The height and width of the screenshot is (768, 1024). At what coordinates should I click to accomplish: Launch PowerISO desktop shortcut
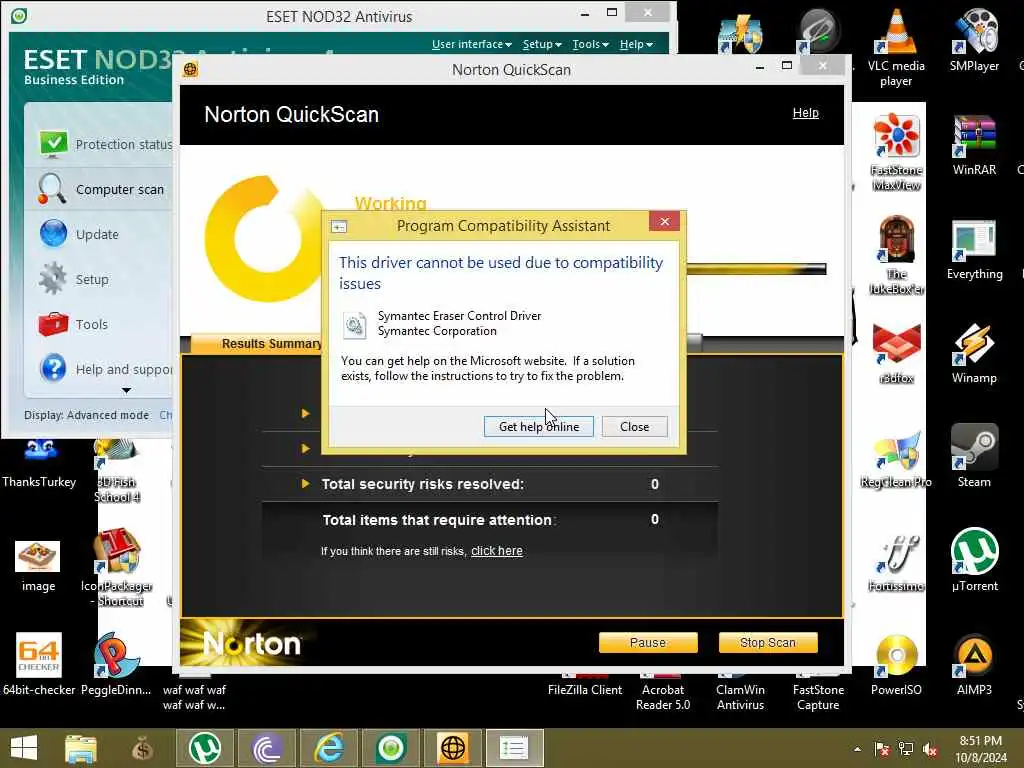pyautogui.click(x=896, y=665)
